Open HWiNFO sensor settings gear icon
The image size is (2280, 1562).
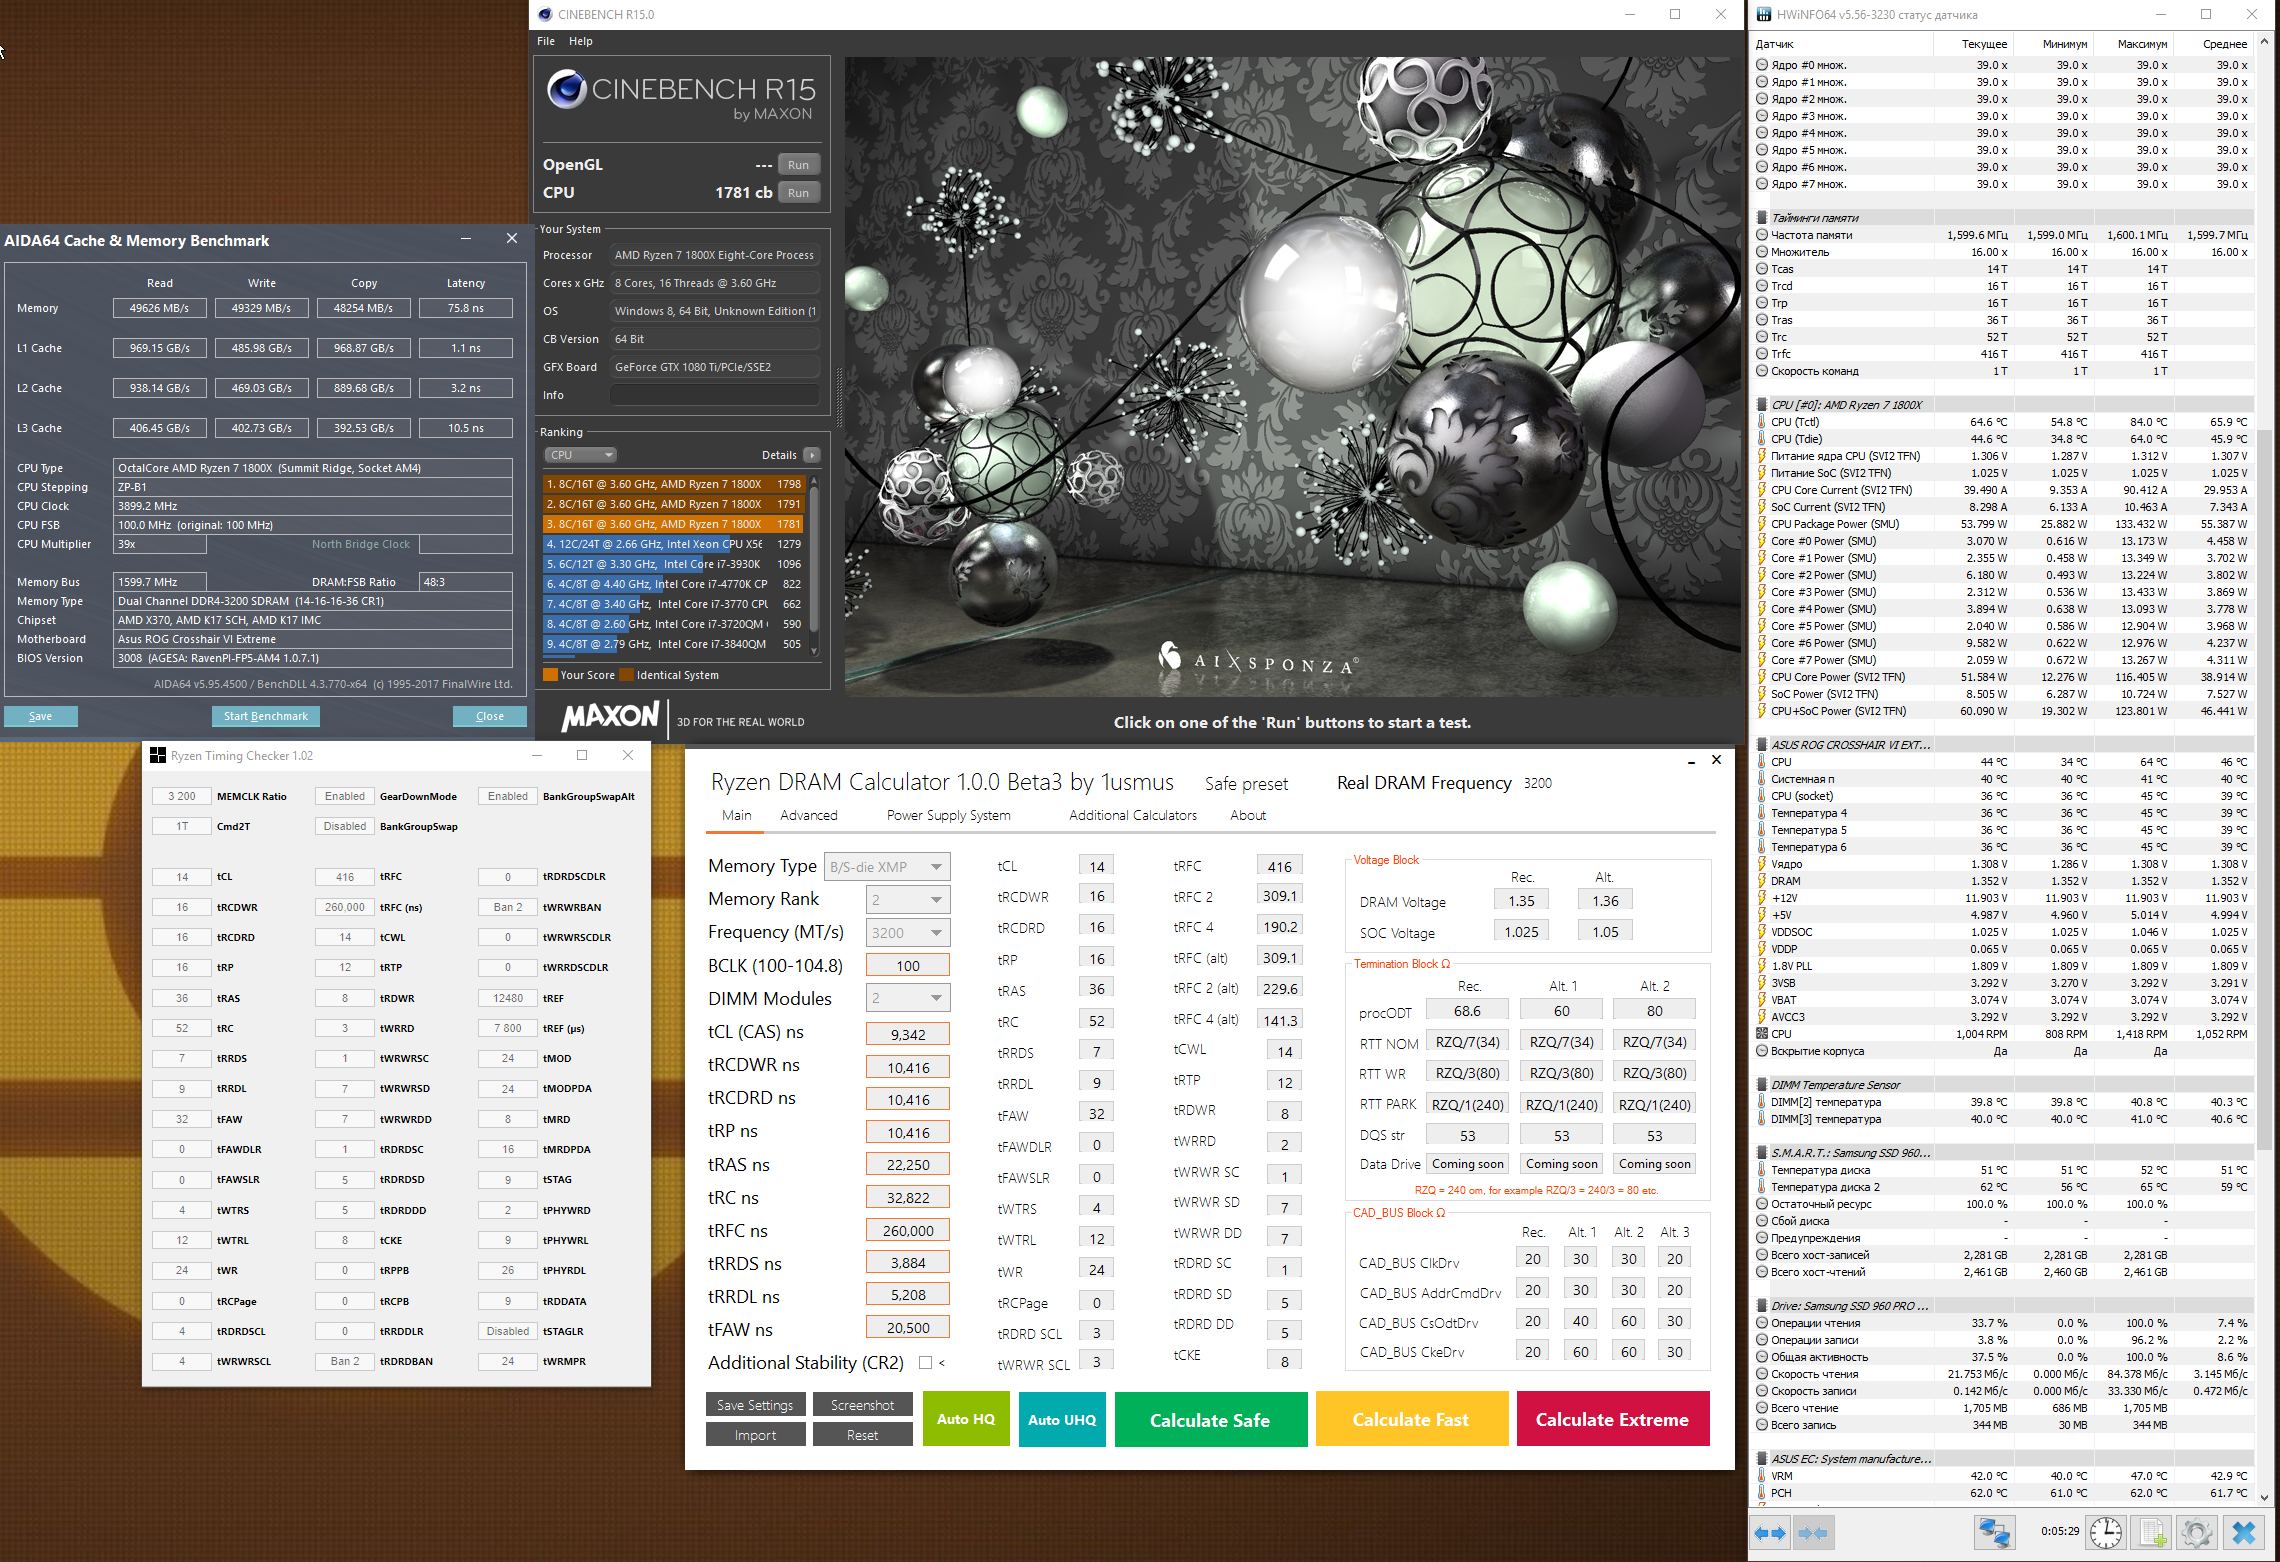tap(2196, 1533)
